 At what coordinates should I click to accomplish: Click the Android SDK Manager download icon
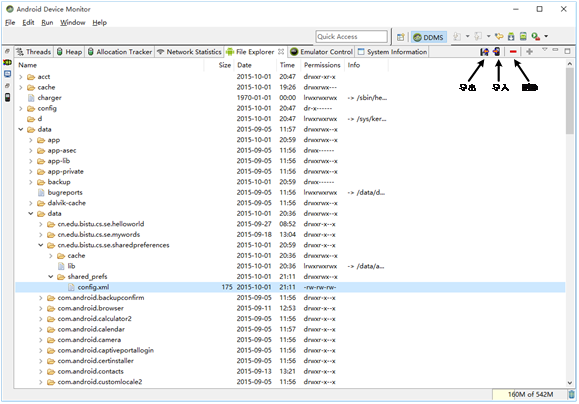pos(511,36)
